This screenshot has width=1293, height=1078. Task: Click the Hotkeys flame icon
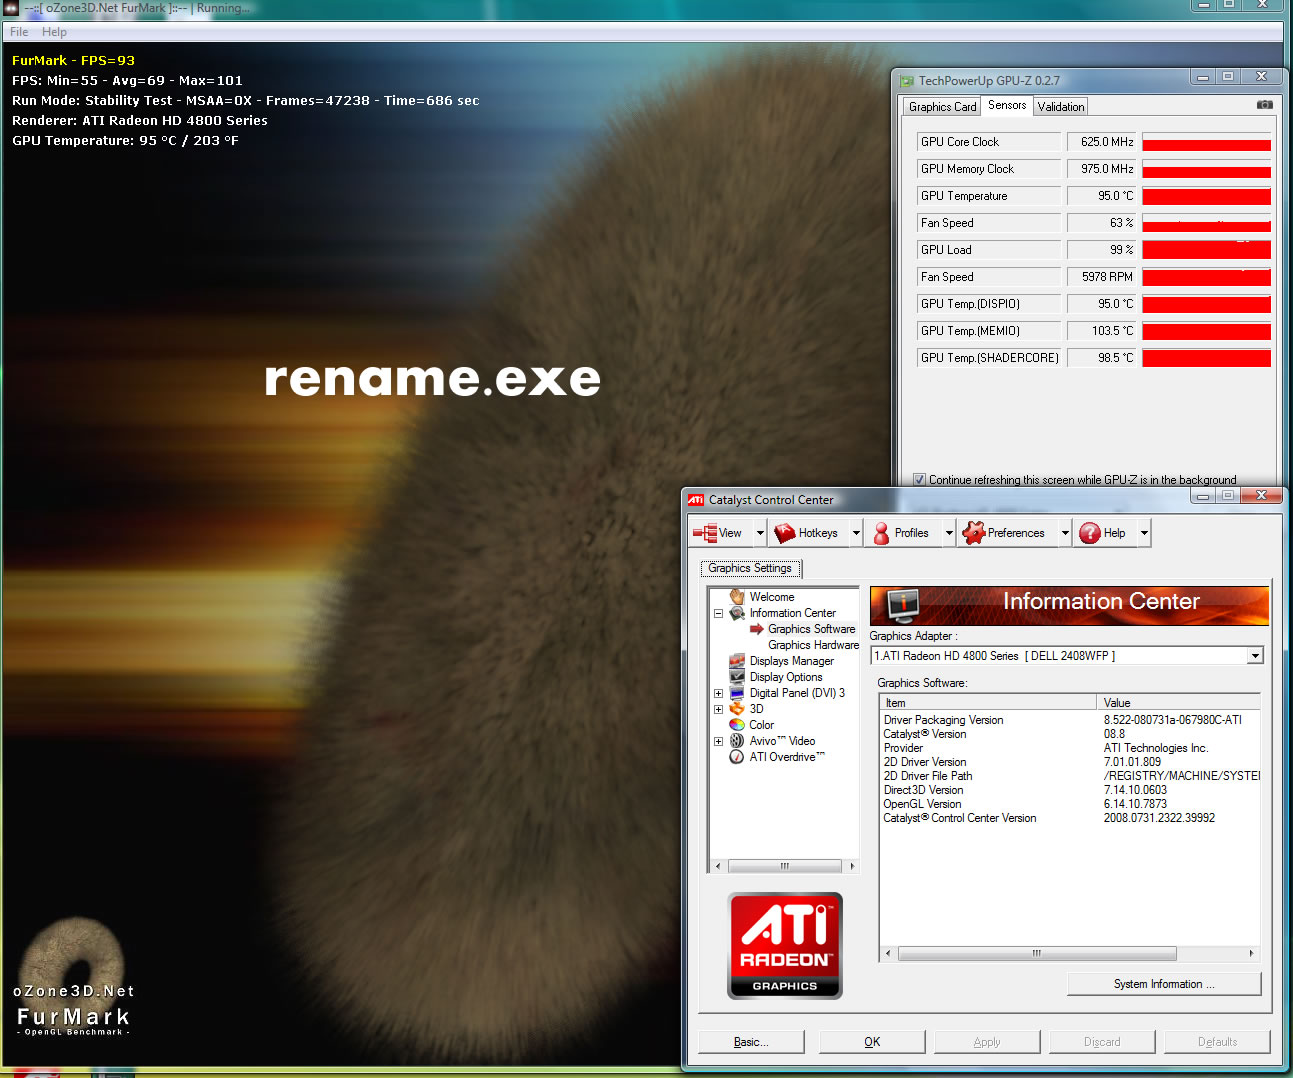tap(785, 533)
